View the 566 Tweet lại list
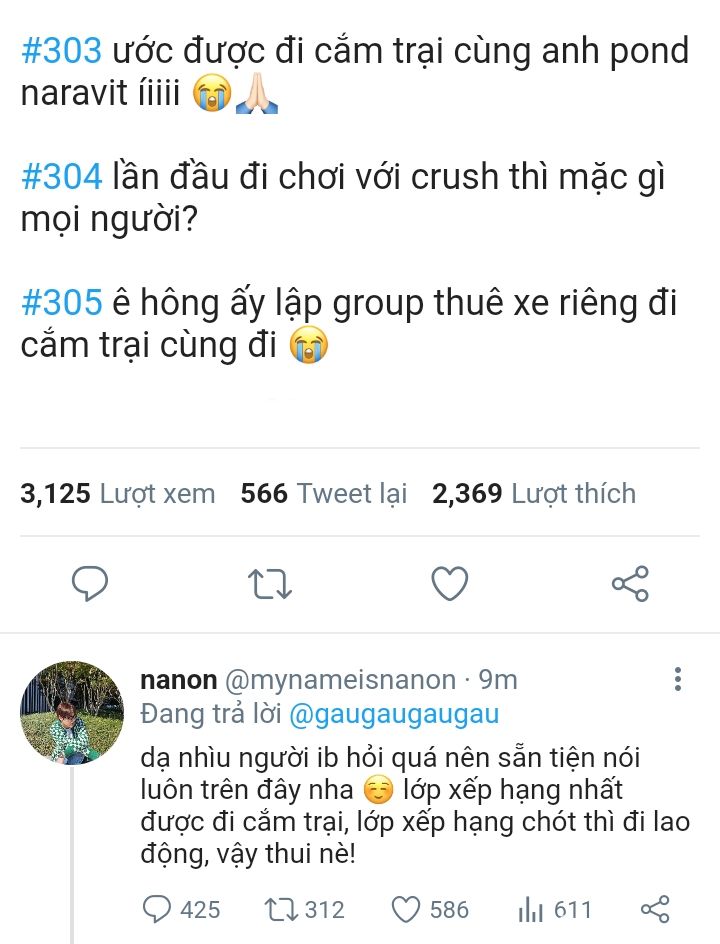Image resolution: width=720 pixels, height=944 pixels. (x=324, y=494)
